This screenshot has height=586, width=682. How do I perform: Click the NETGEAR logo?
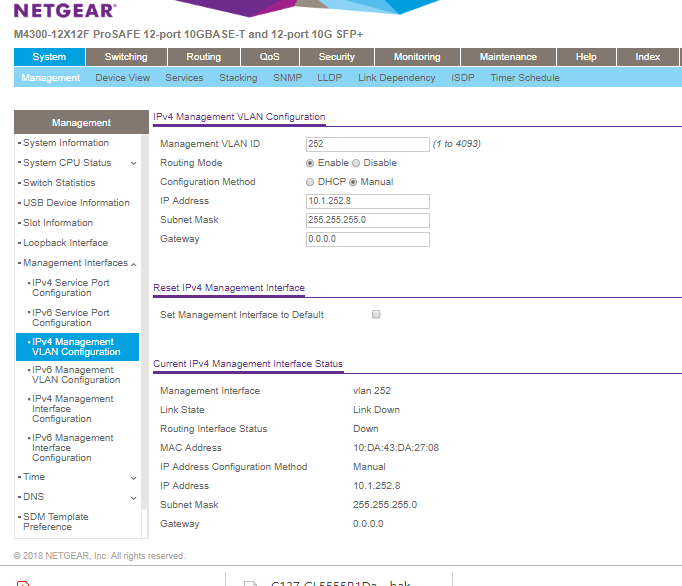click(65, 10)
